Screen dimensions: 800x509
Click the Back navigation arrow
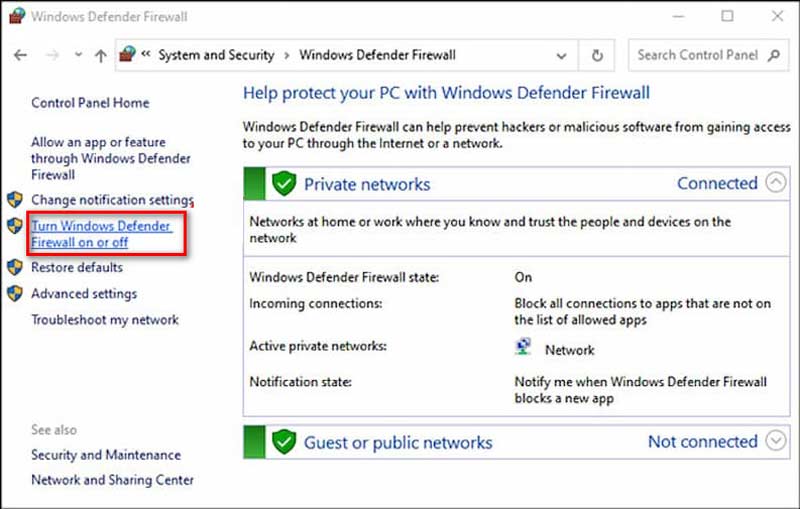click(20, 55)
